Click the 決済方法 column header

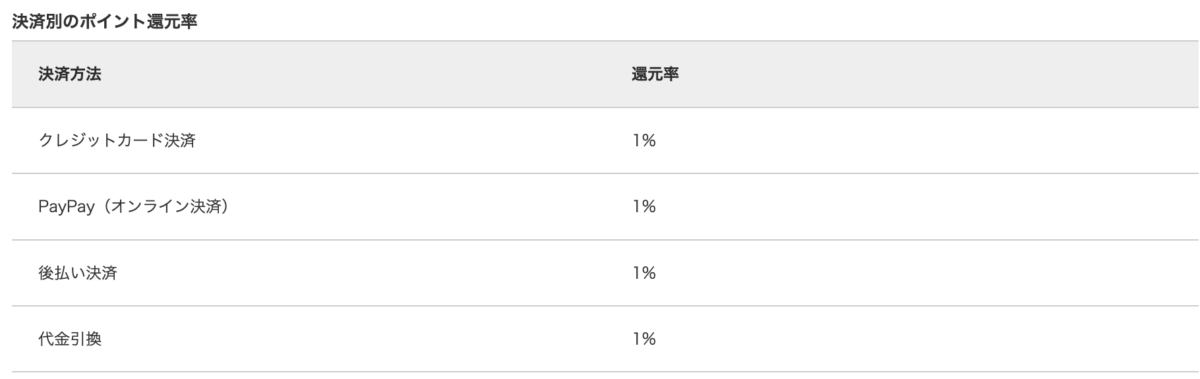pyautogui.click(x=70, y=75)
